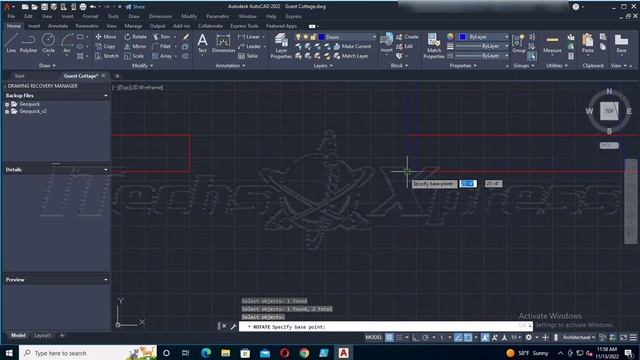Viewport: 640px width, 360px height.
Task: Click the Trim tool
Action: coord(162,37)
